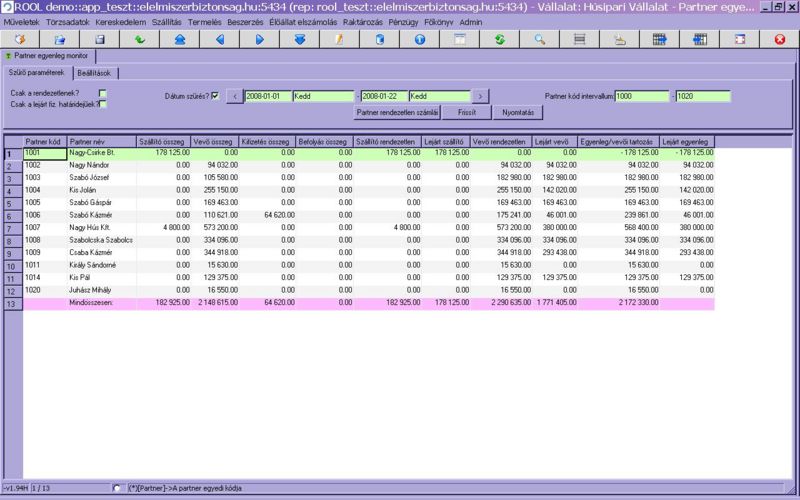The width and height of the screenshot is (800, 500).
Task: Click the red X exit icon in toolbar
Action: point(779,40)
